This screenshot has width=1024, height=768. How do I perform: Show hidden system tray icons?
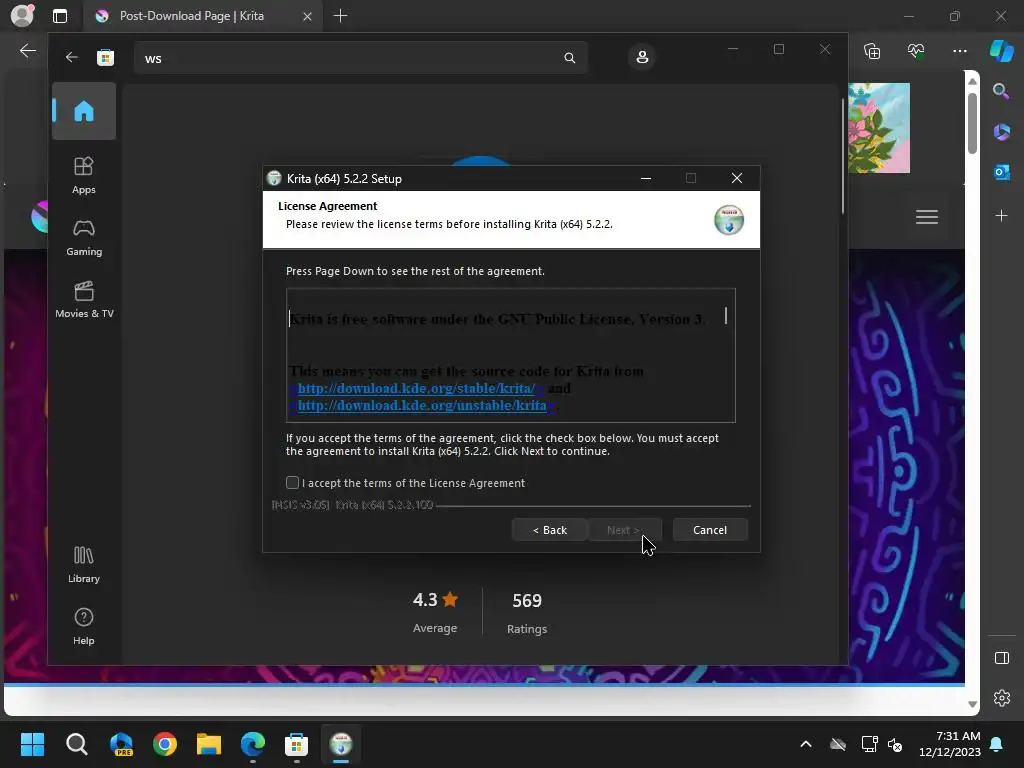(x=806, y=744)
